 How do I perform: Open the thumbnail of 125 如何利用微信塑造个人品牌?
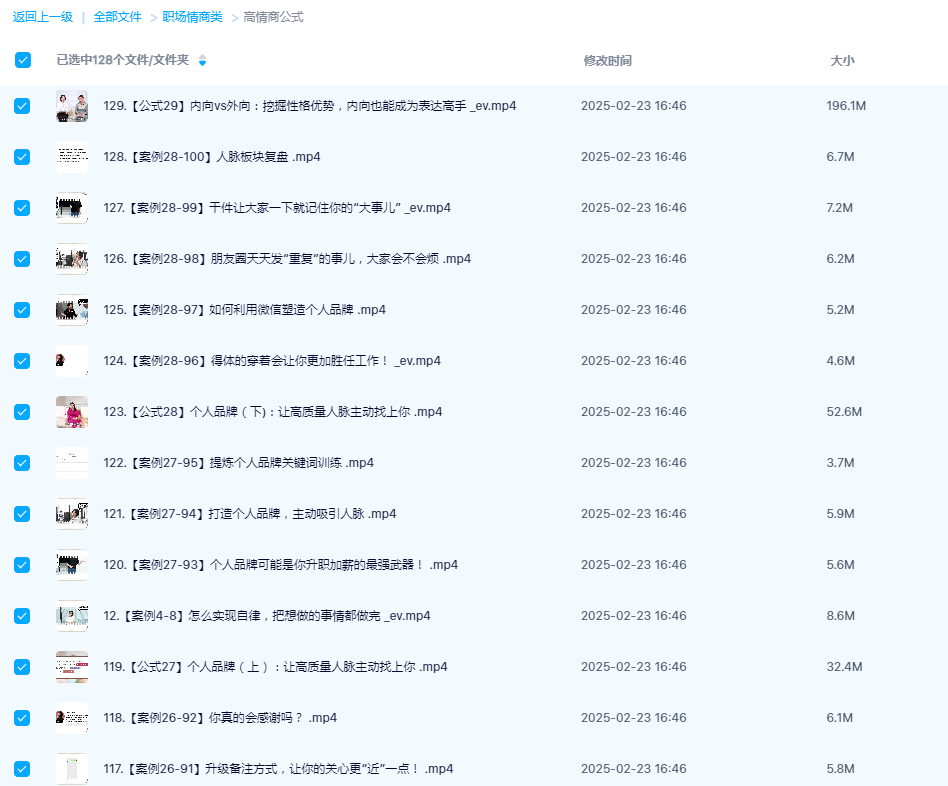71,309
